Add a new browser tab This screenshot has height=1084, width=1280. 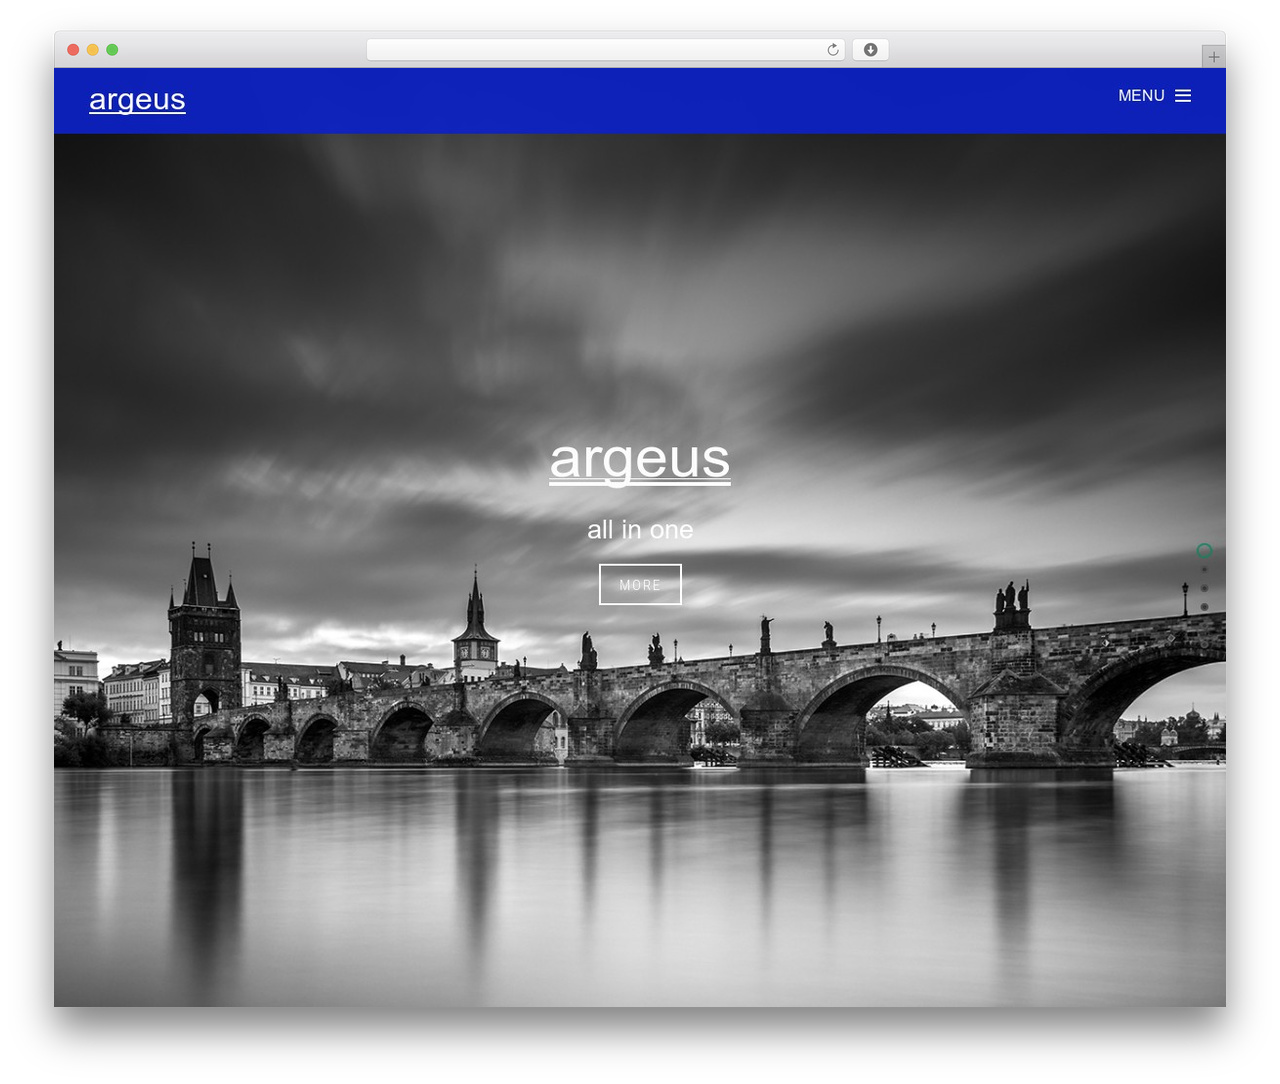1213,57
